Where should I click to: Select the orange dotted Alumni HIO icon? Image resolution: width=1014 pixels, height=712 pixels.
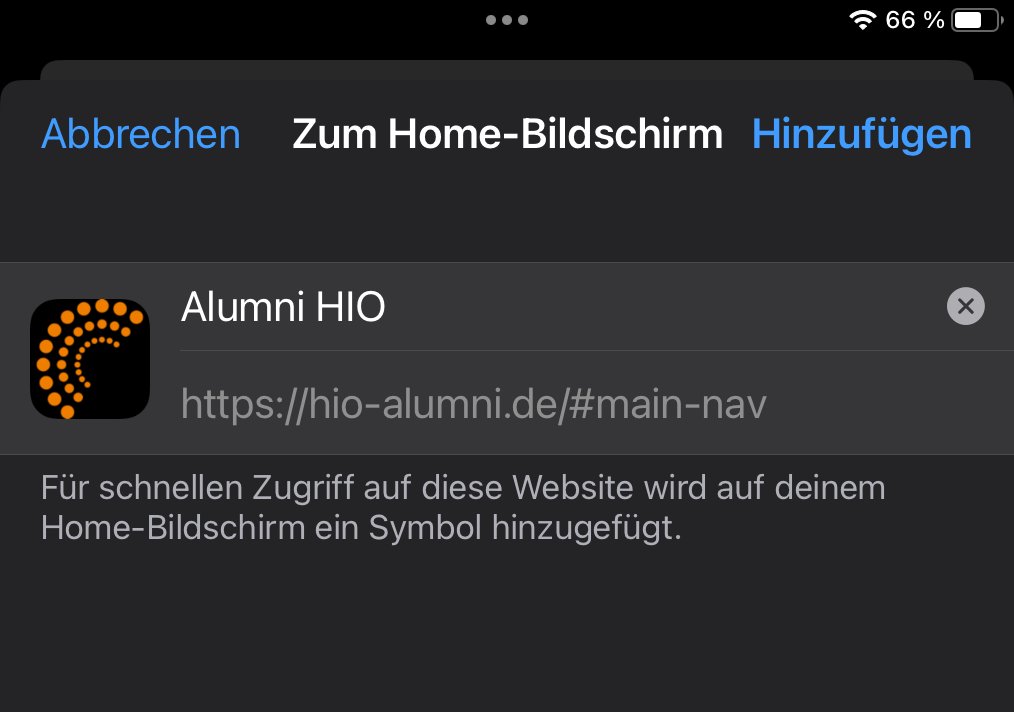click(x=90, y=358)
